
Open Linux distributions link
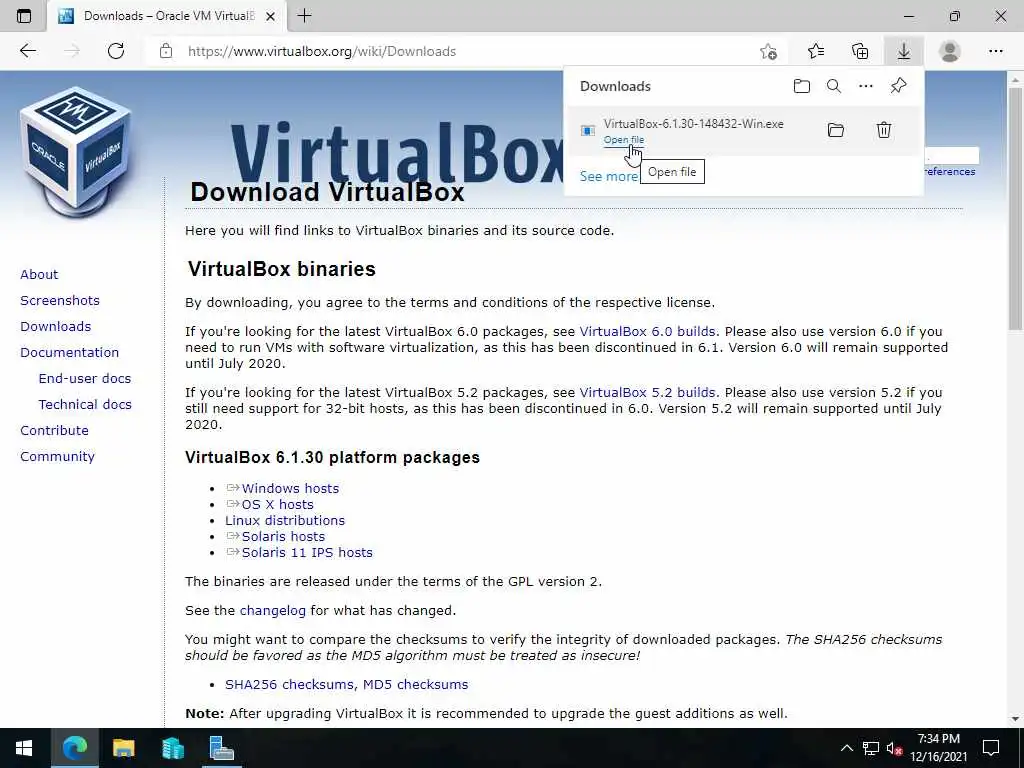(x=285, y=520)
